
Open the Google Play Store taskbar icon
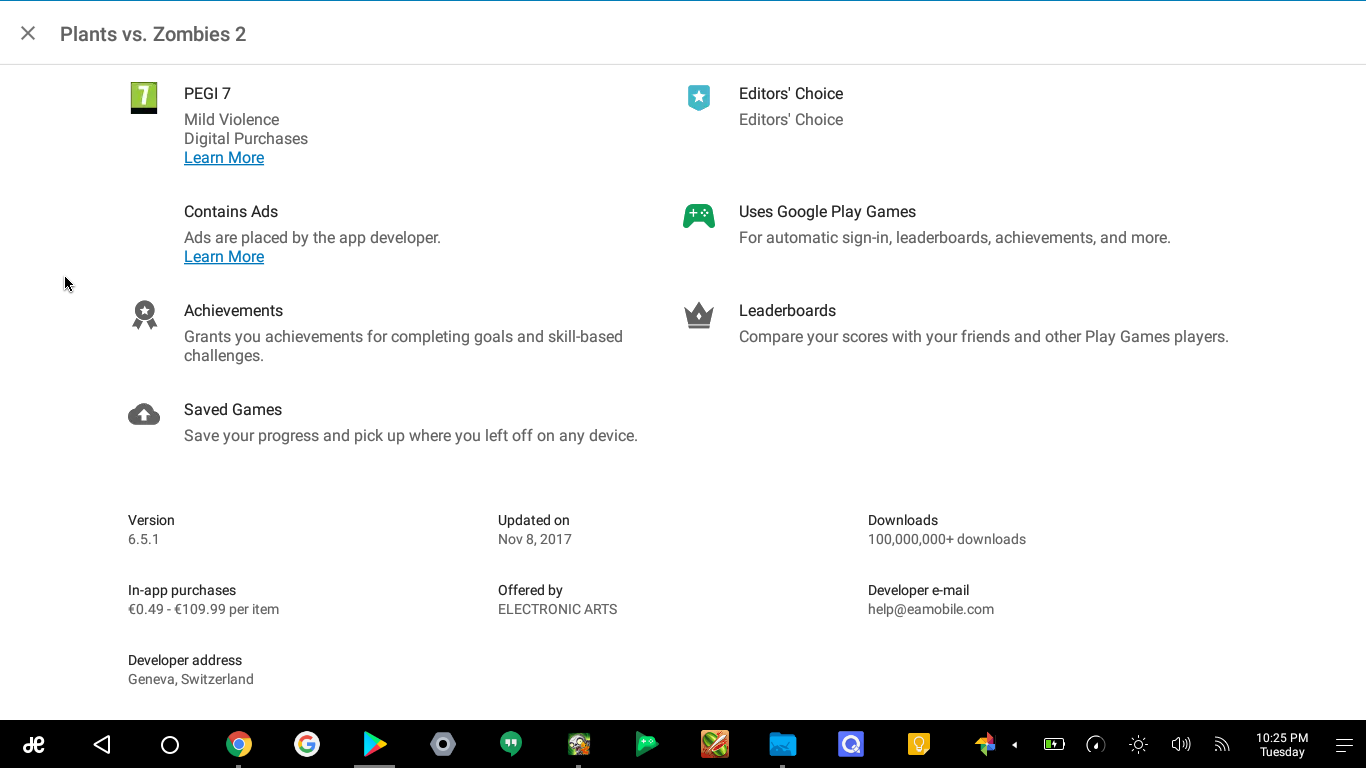375,744
